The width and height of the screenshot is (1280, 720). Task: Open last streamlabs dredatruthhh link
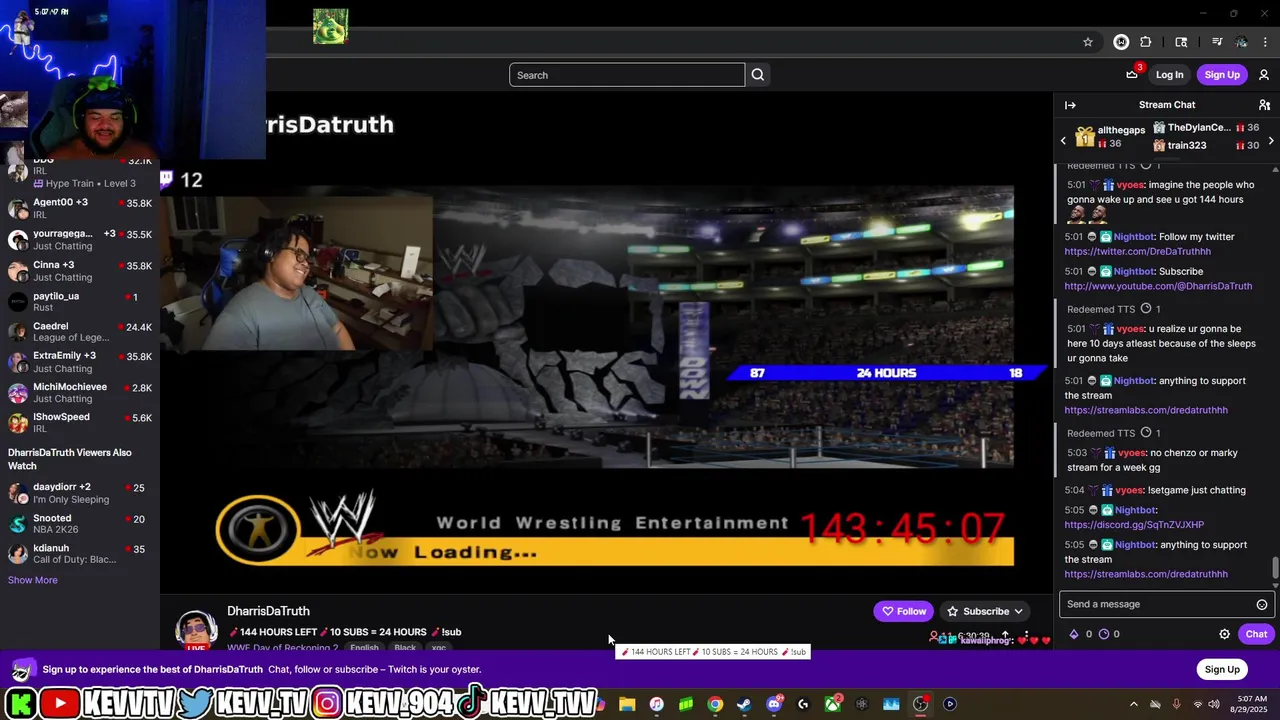tap(1146, 574)
